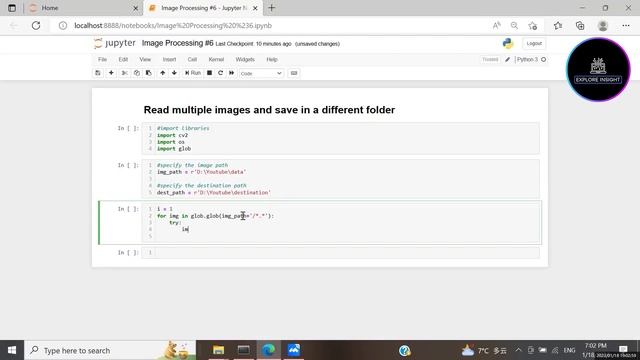Open the notification center icon
640x360 pixels.
pyautogui.click(x=623, y=349)
